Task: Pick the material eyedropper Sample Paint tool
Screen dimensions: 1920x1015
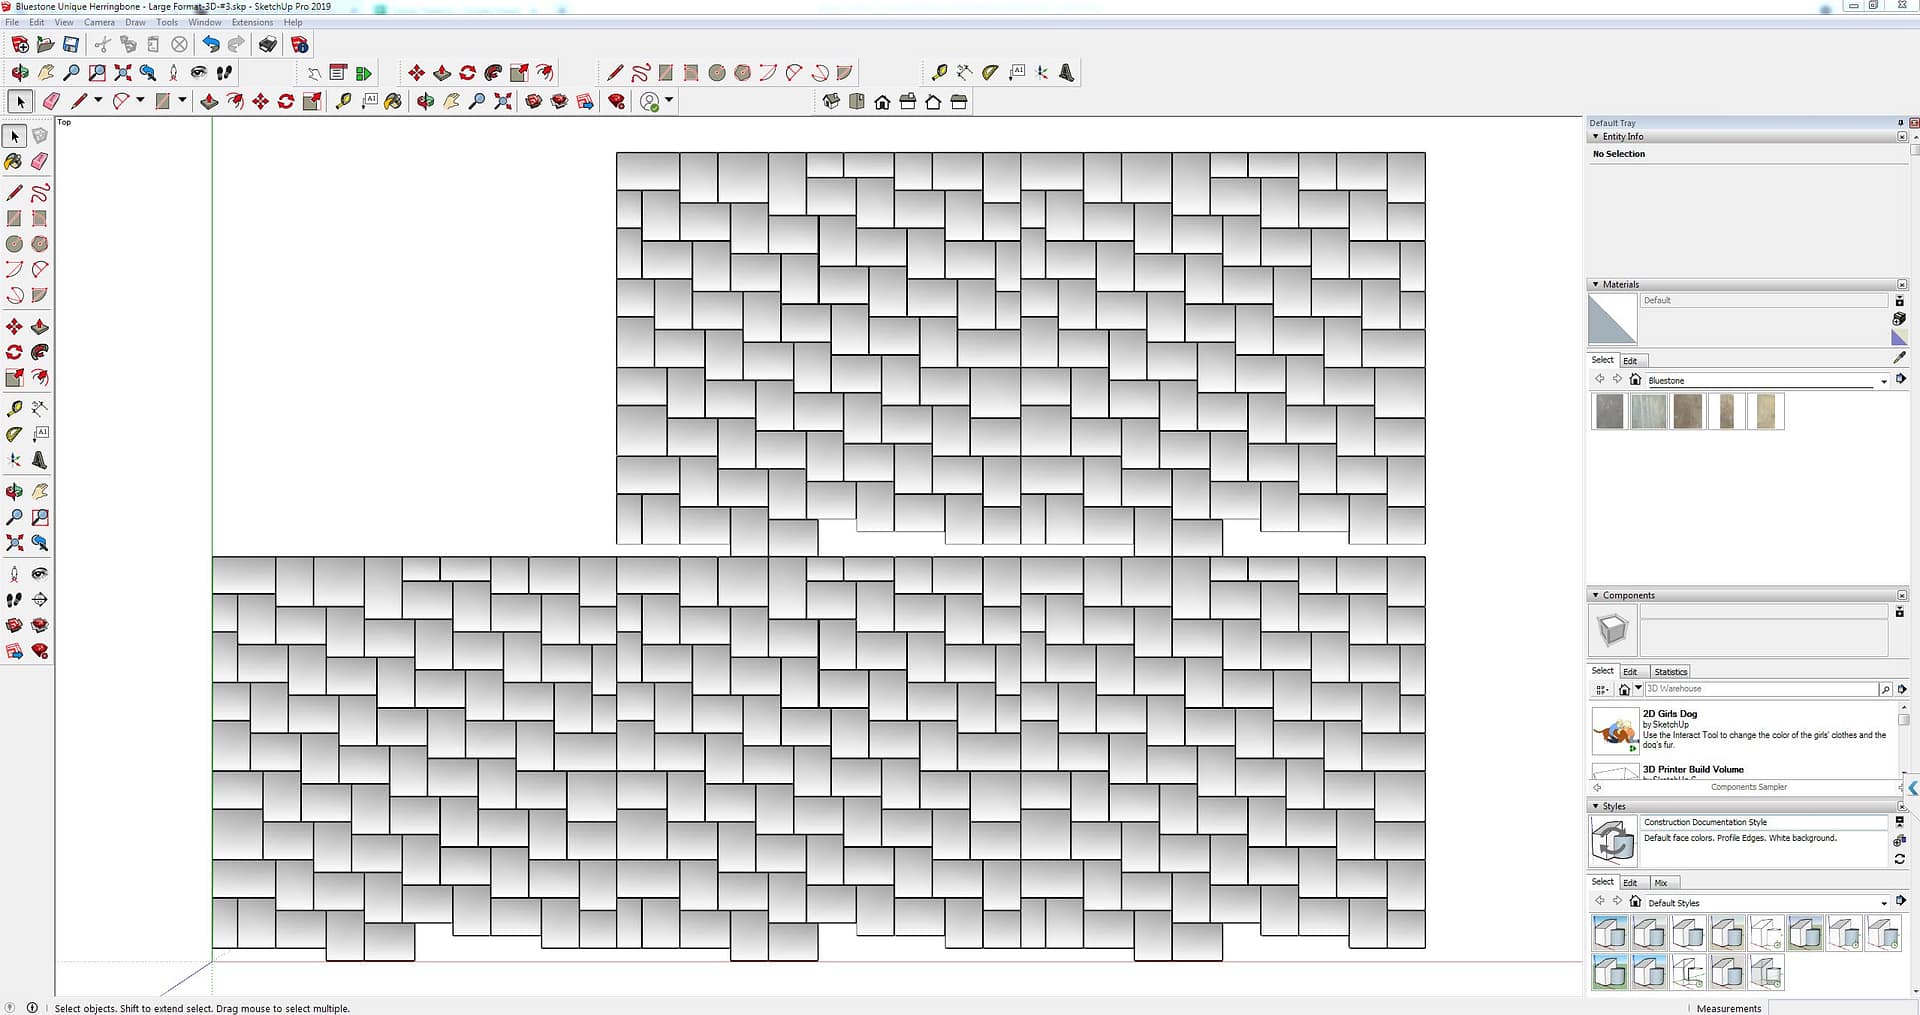Action: click(x=1899, y=357)
